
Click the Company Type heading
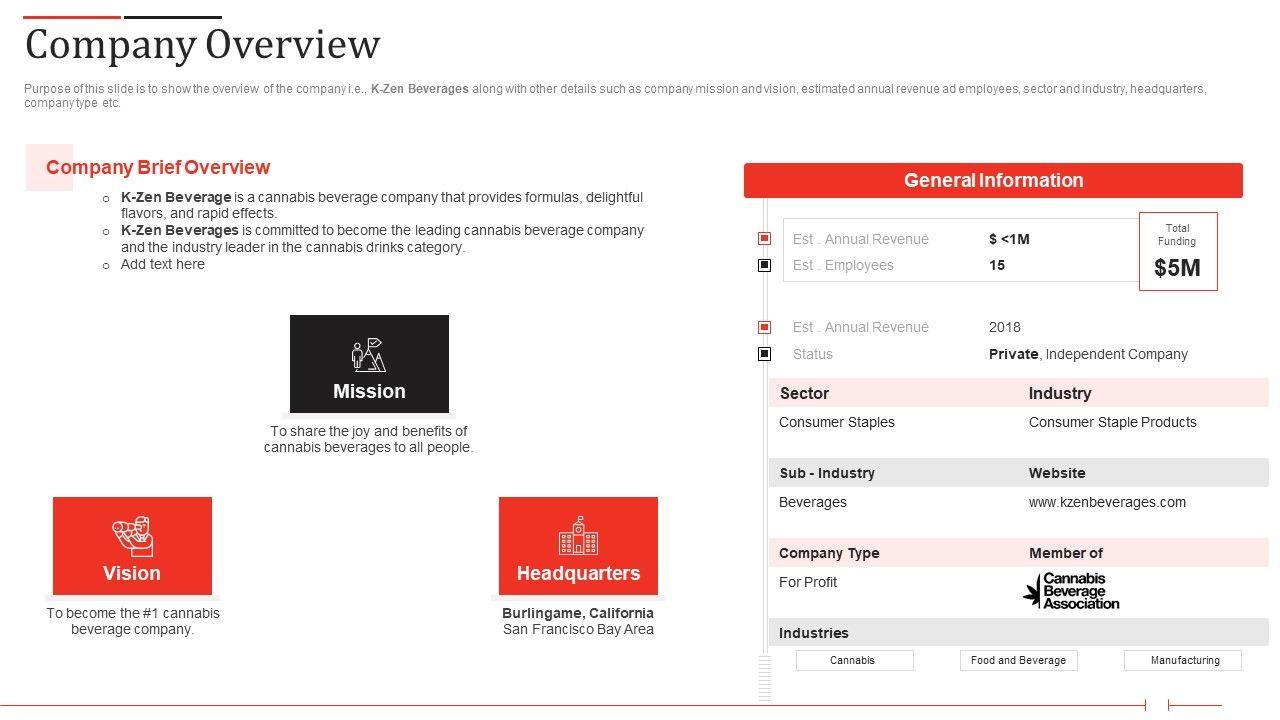point(829,553)
